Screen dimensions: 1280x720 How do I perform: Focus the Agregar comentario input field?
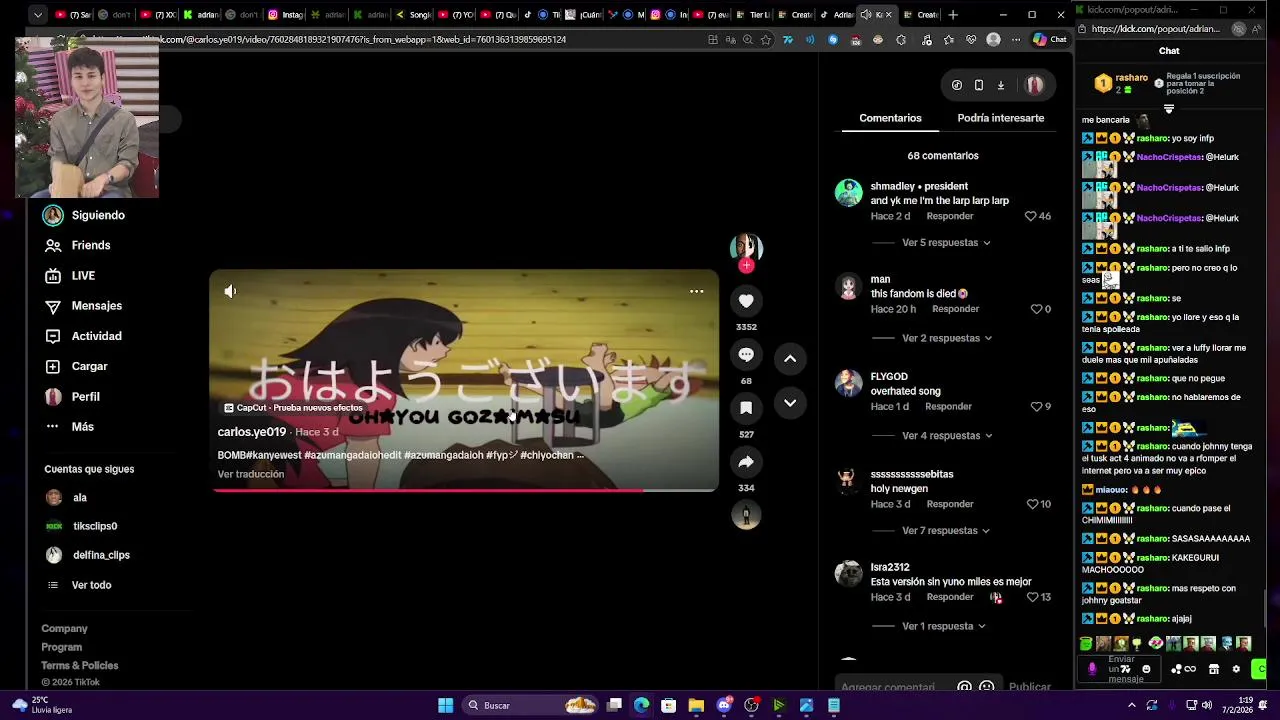[x=889, y=687]
